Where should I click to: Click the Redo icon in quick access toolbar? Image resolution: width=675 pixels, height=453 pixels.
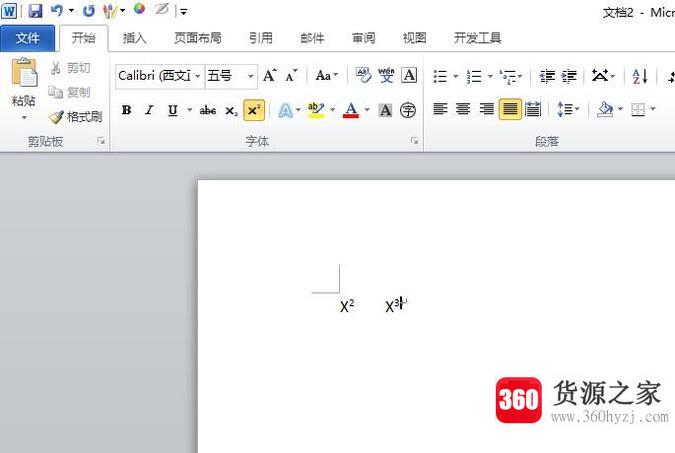[88, 10]
